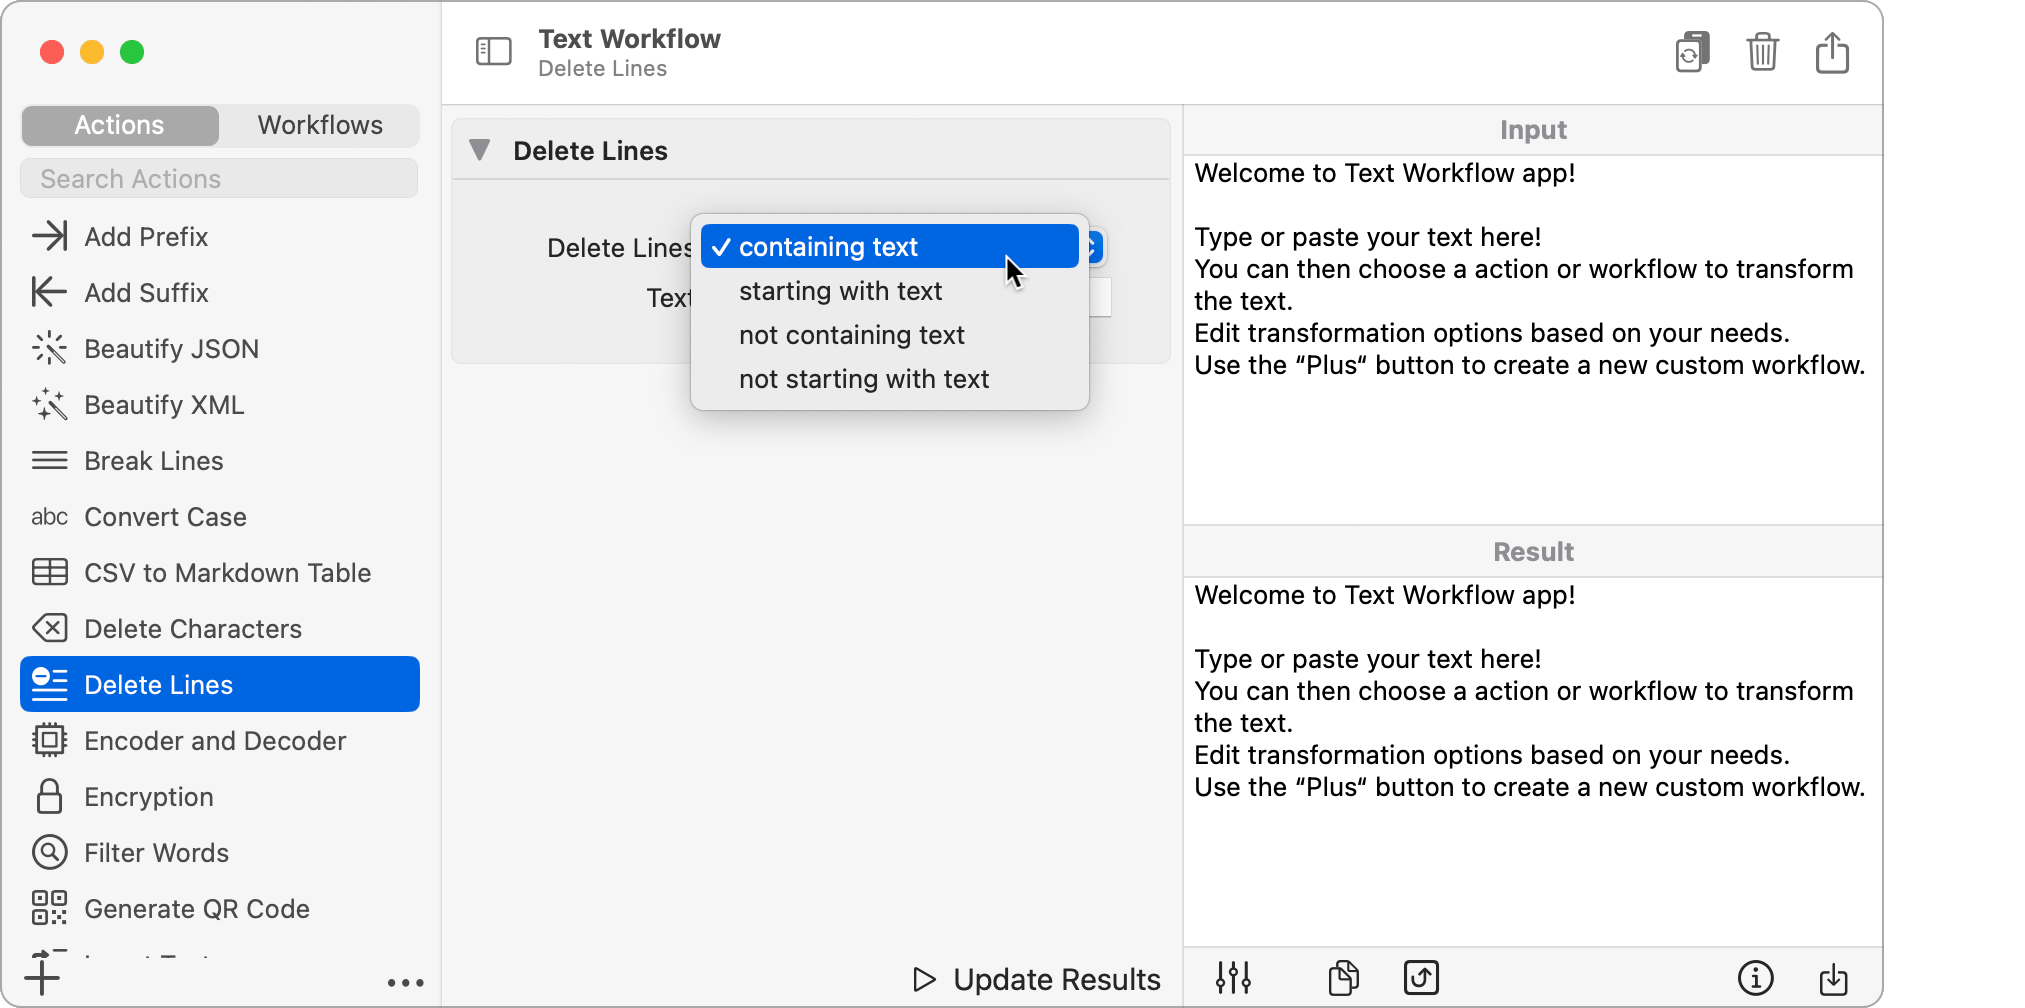Viewport: 2025px width, 1008px height.
Task: Click the info circle icon
Action: [1755, 977]
